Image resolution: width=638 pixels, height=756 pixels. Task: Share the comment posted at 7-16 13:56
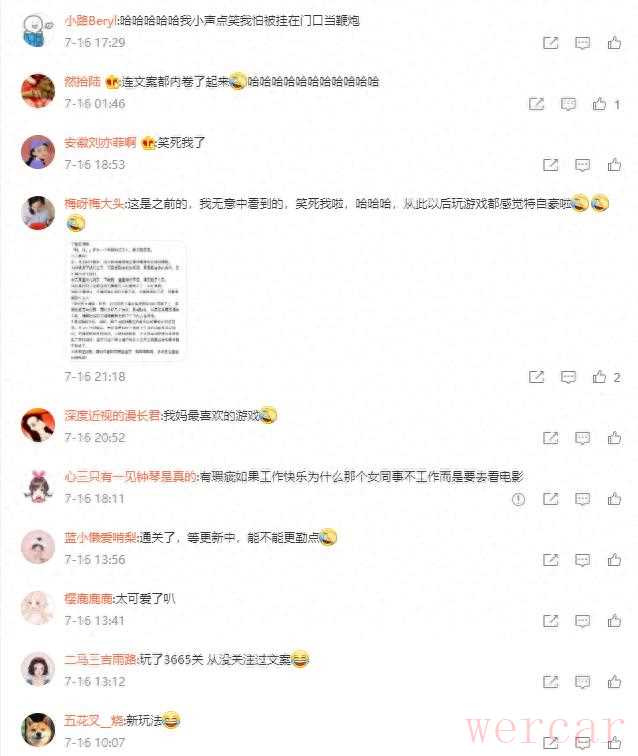550,560
